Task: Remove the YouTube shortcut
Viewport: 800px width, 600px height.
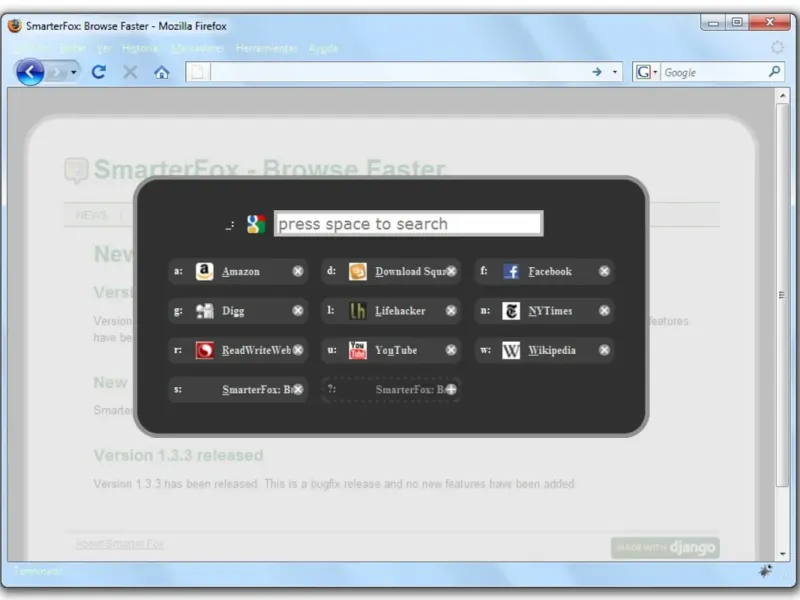Action: tap(451, 350)
